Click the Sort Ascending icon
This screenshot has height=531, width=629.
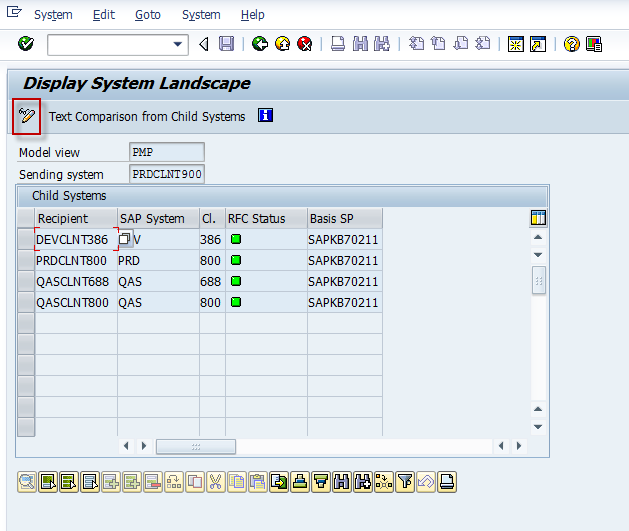(300, 482)
